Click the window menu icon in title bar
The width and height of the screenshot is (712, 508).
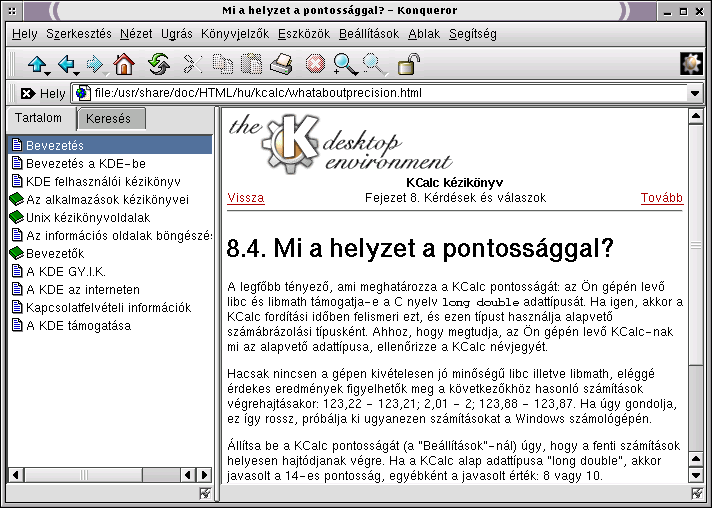(12, 11)
